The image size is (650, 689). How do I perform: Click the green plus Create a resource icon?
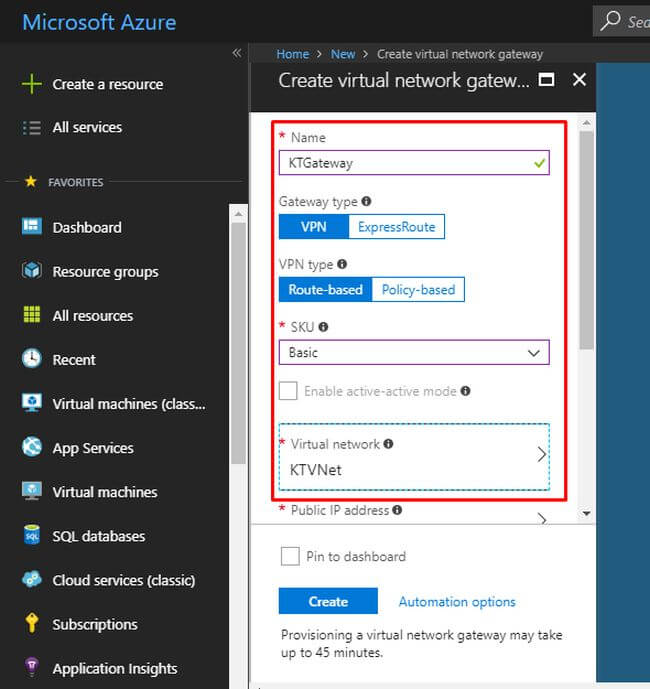32,84
